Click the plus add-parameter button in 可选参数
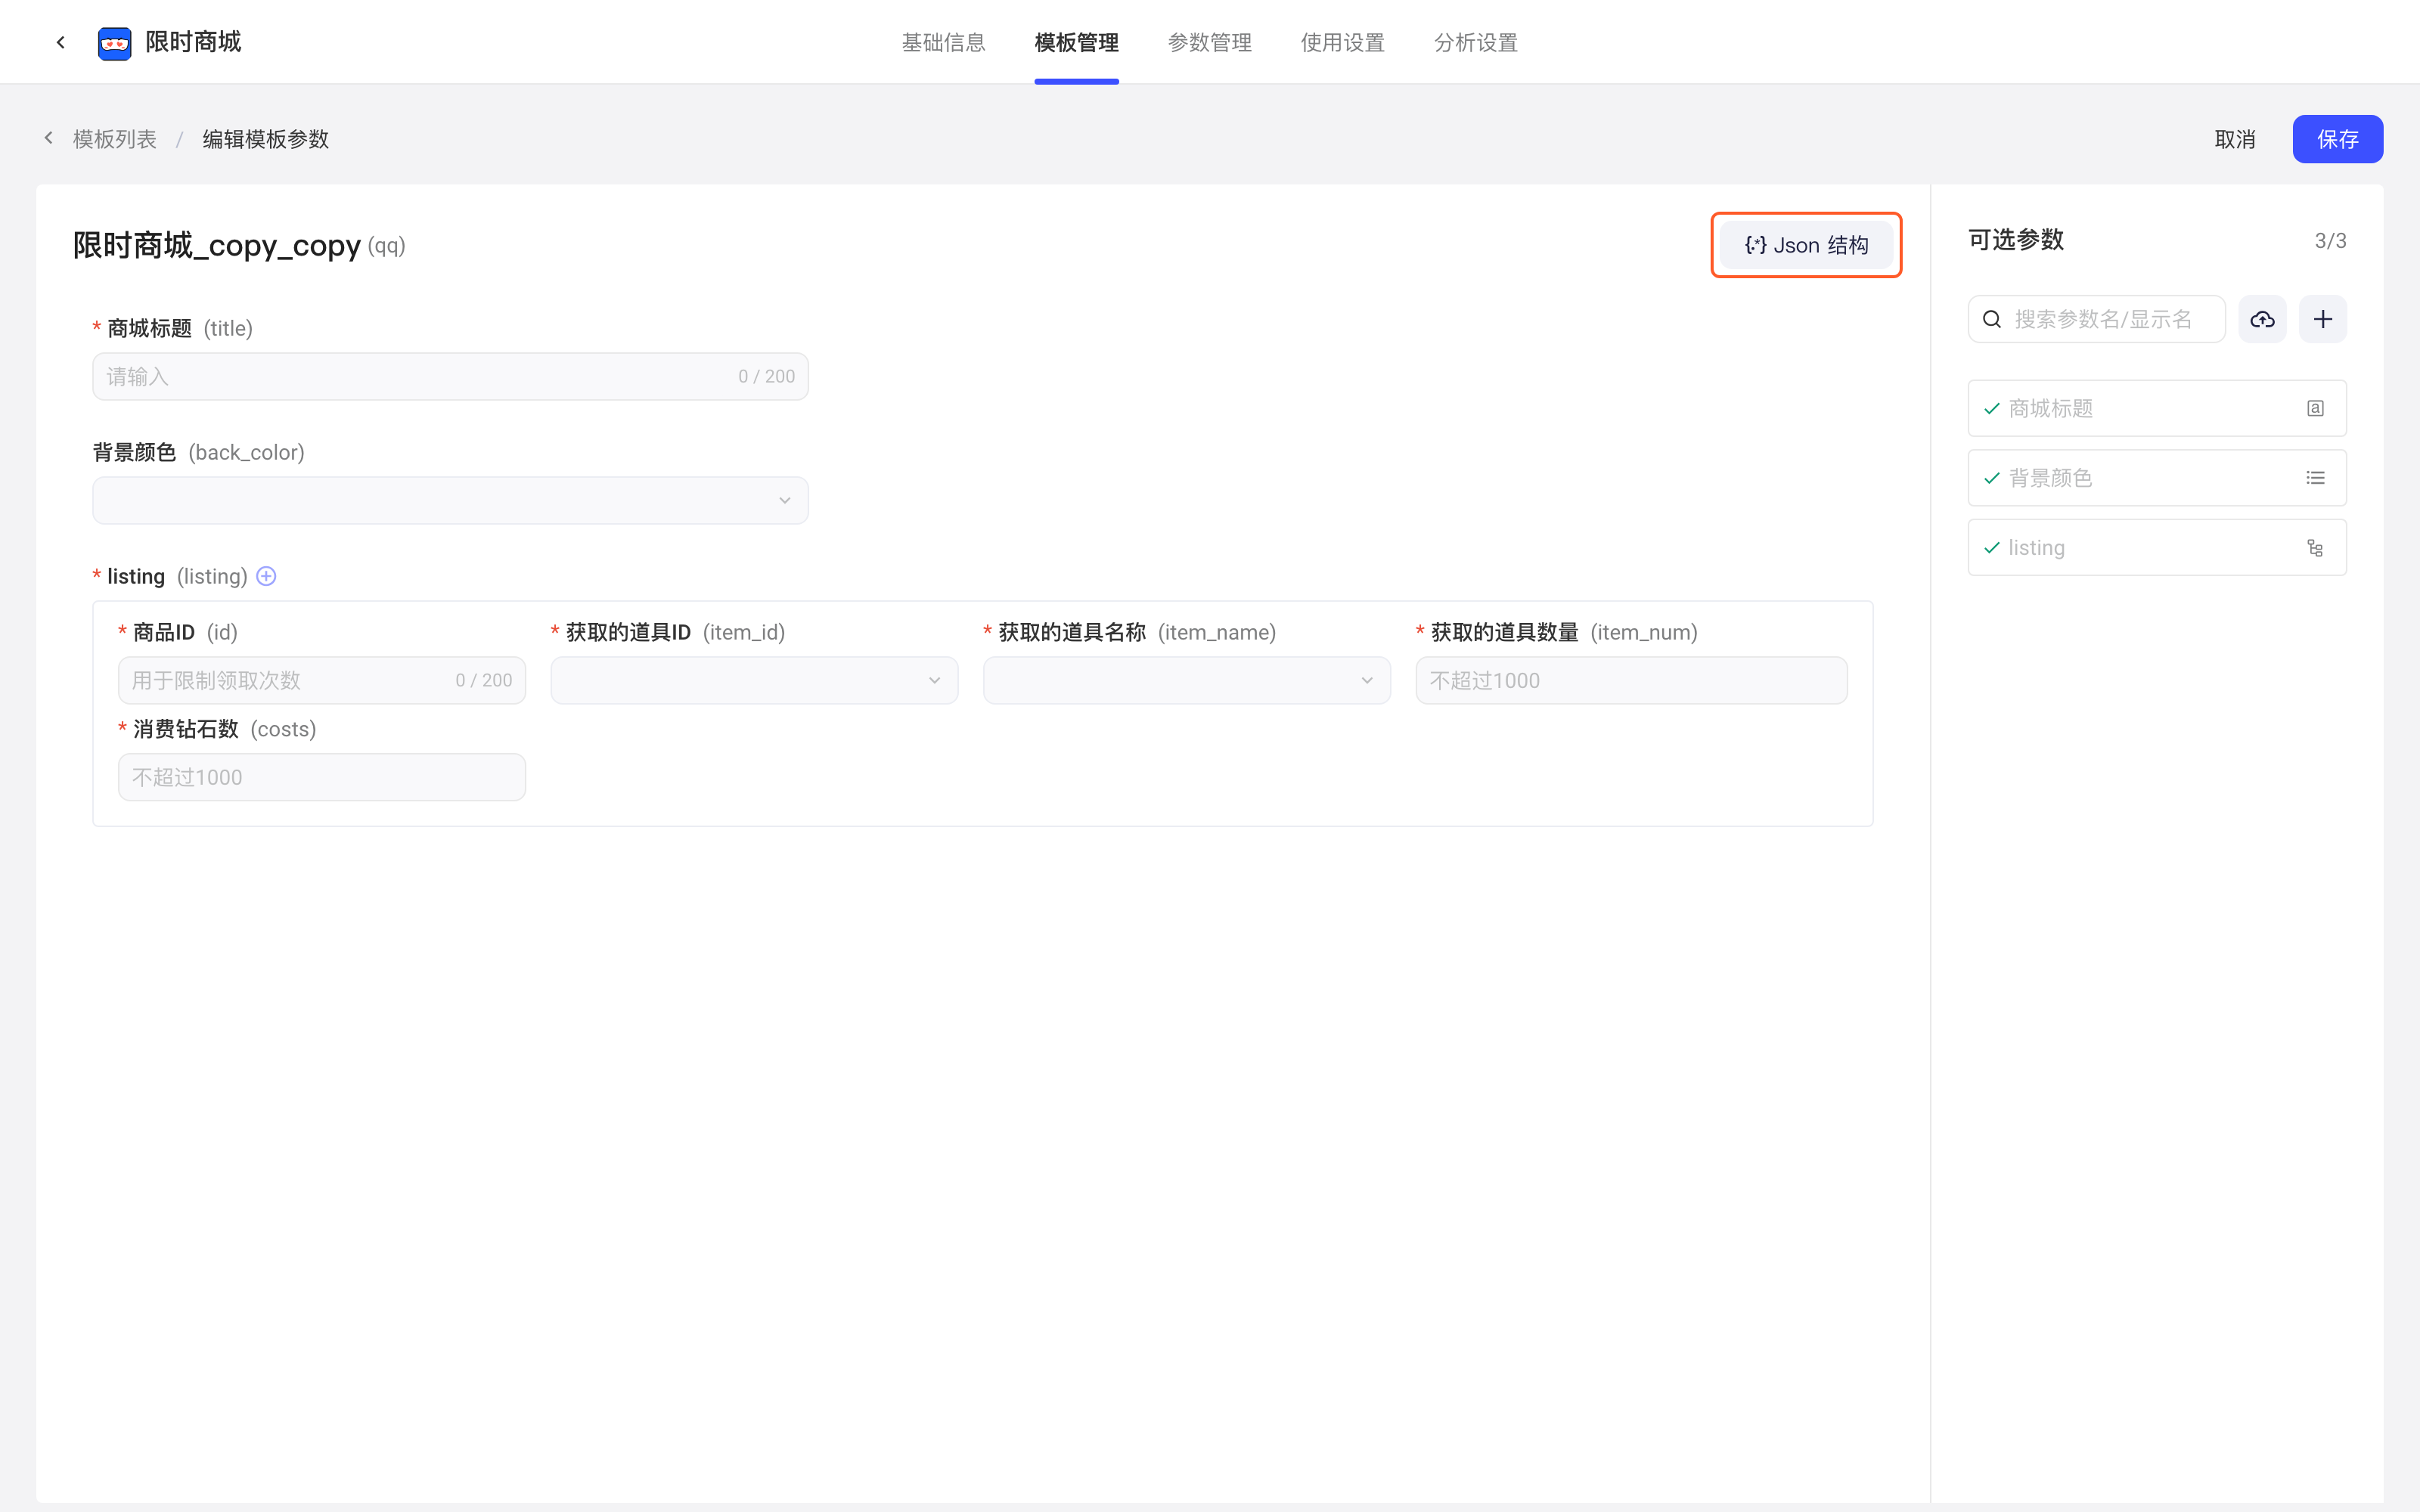2420x1512 pixels. point(2322,319)
